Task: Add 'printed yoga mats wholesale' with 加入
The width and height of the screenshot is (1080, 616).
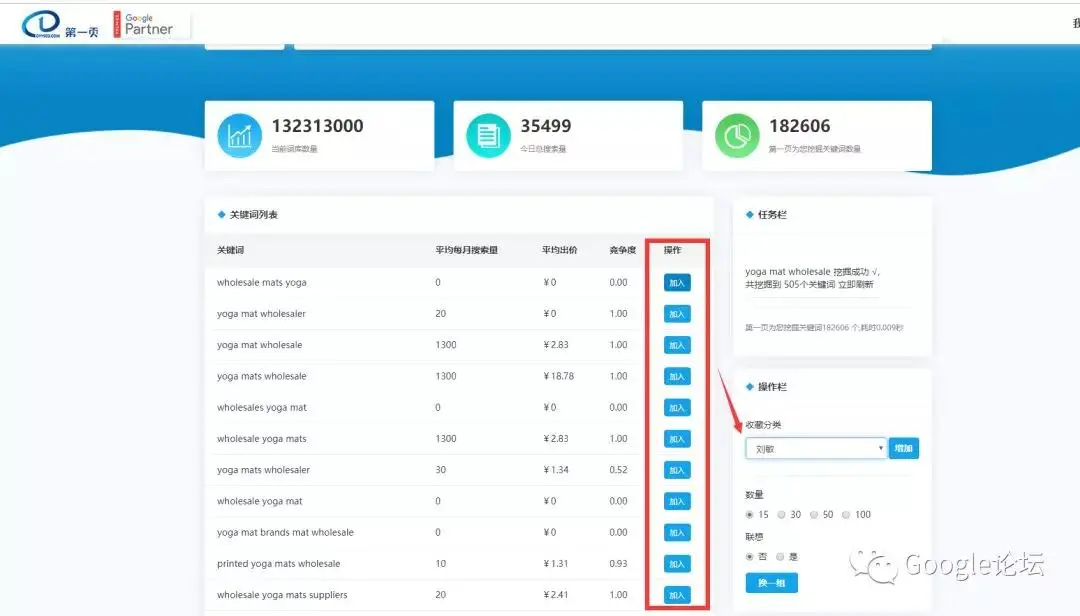Action: (x=677, y=564)
